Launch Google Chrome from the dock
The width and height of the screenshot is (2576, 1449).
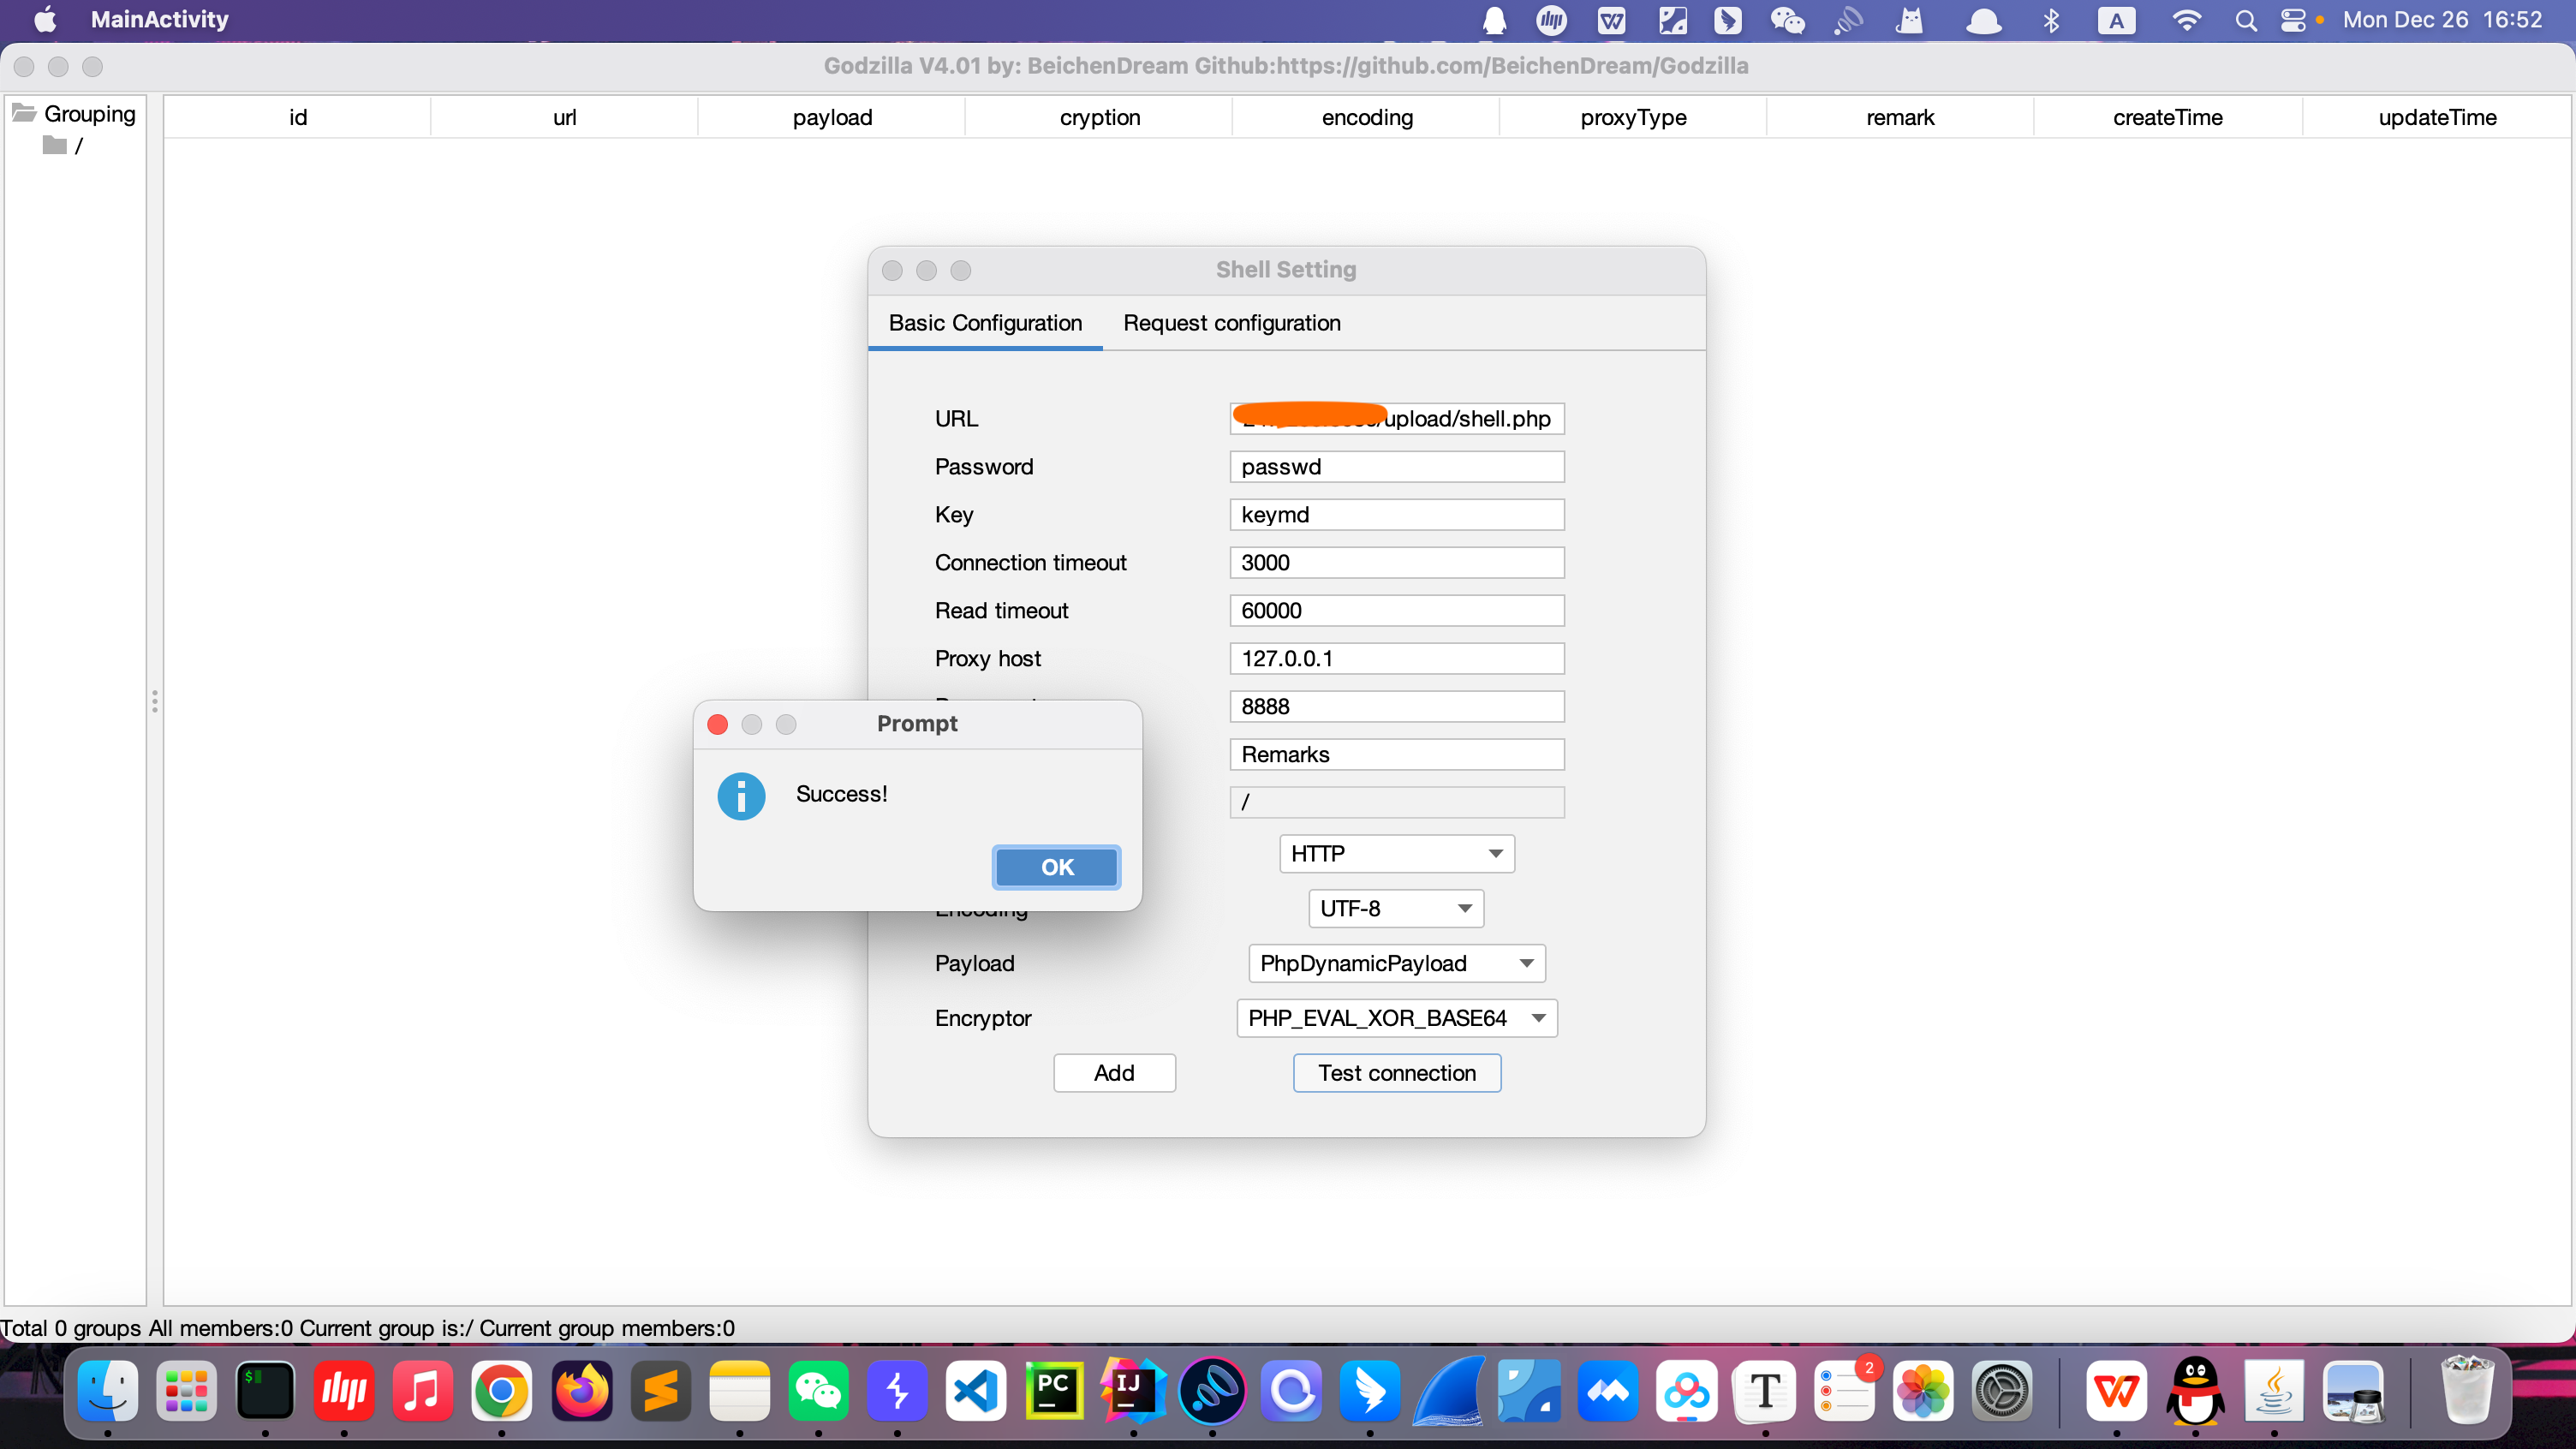coord(501,1391)
